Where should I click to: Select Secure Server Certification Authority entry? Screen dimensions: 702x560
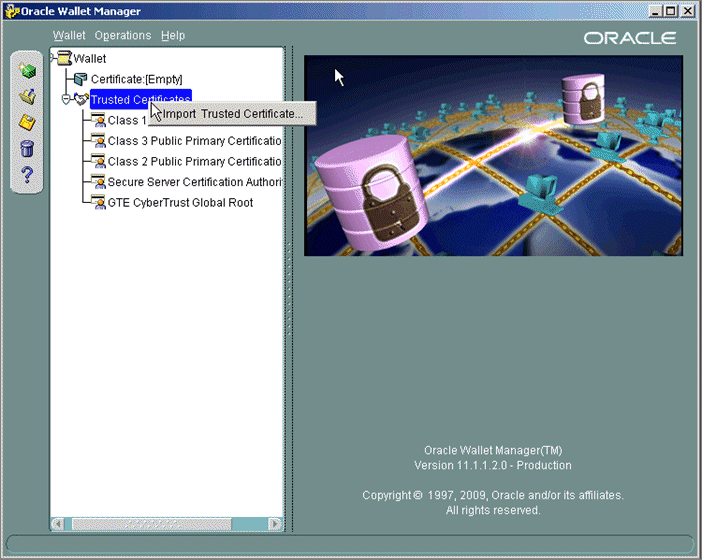click(194, 182)
